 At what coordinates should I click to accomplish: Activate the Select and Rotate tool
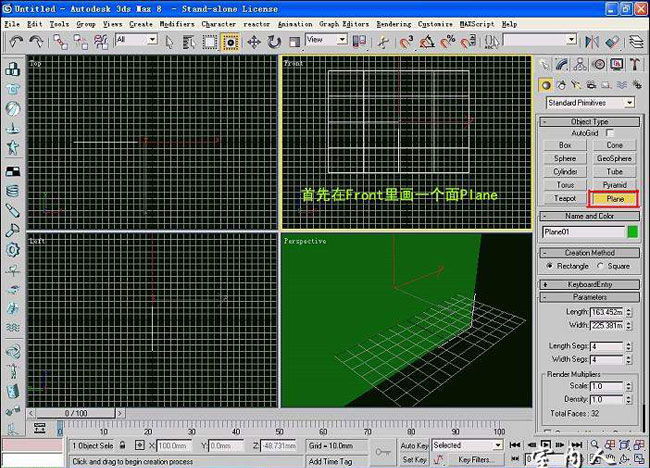(x=274, y=42)
